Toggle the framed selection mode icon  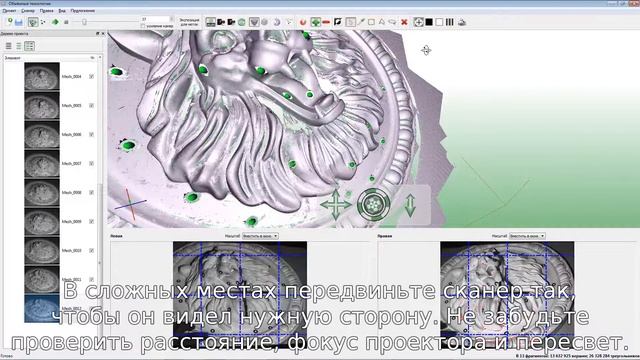click(x=350, y=22)
